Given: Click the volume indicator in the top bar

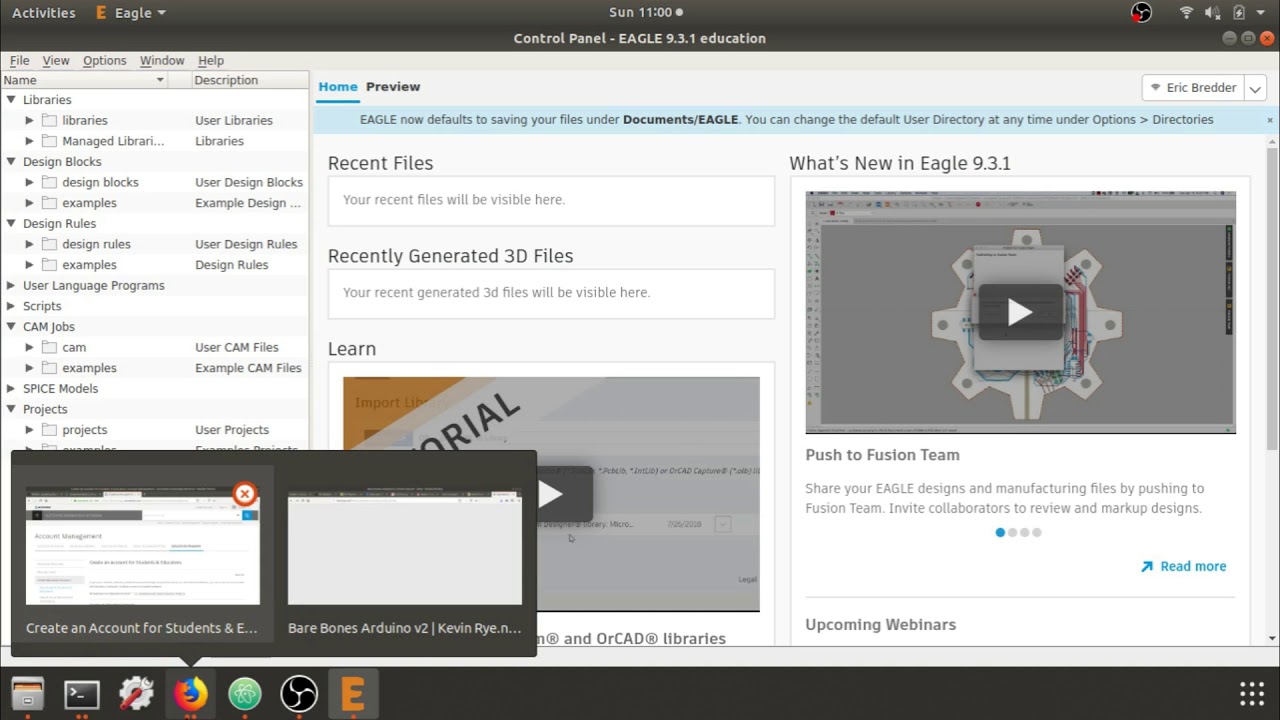Looking at the screenshot, I should (x=1212, y=12).
